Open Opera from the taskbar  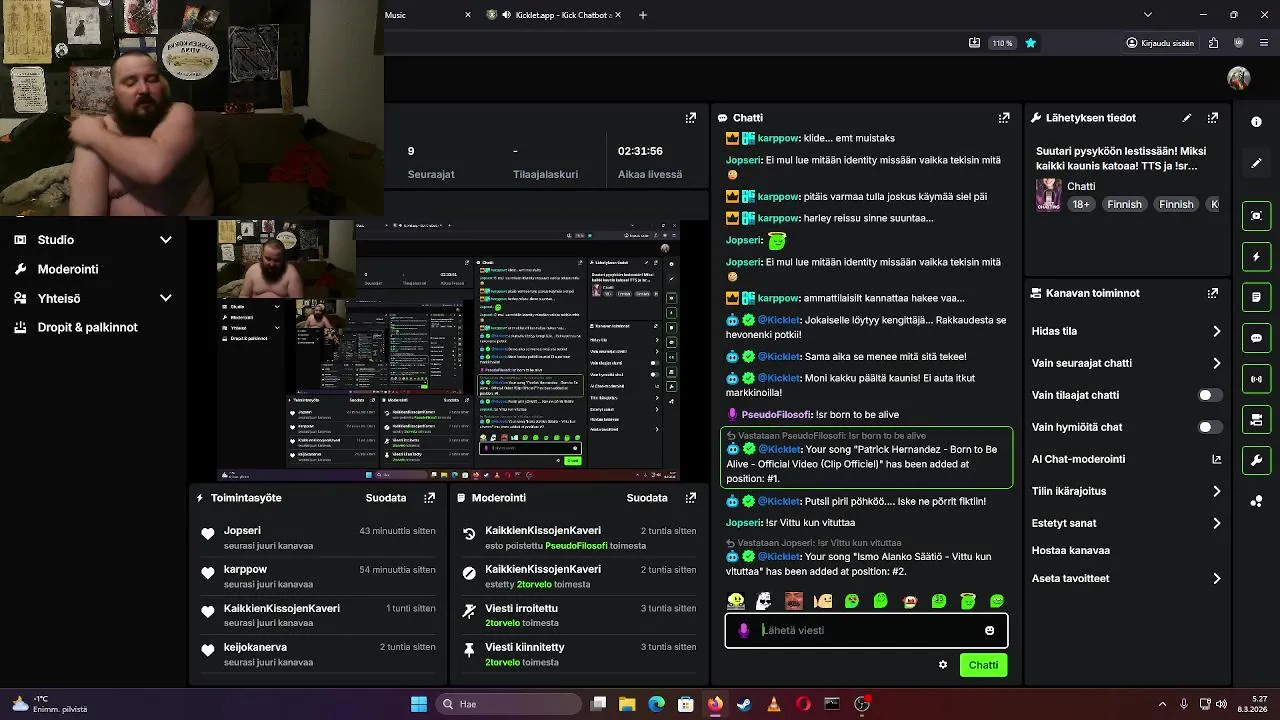click(803, 704)
